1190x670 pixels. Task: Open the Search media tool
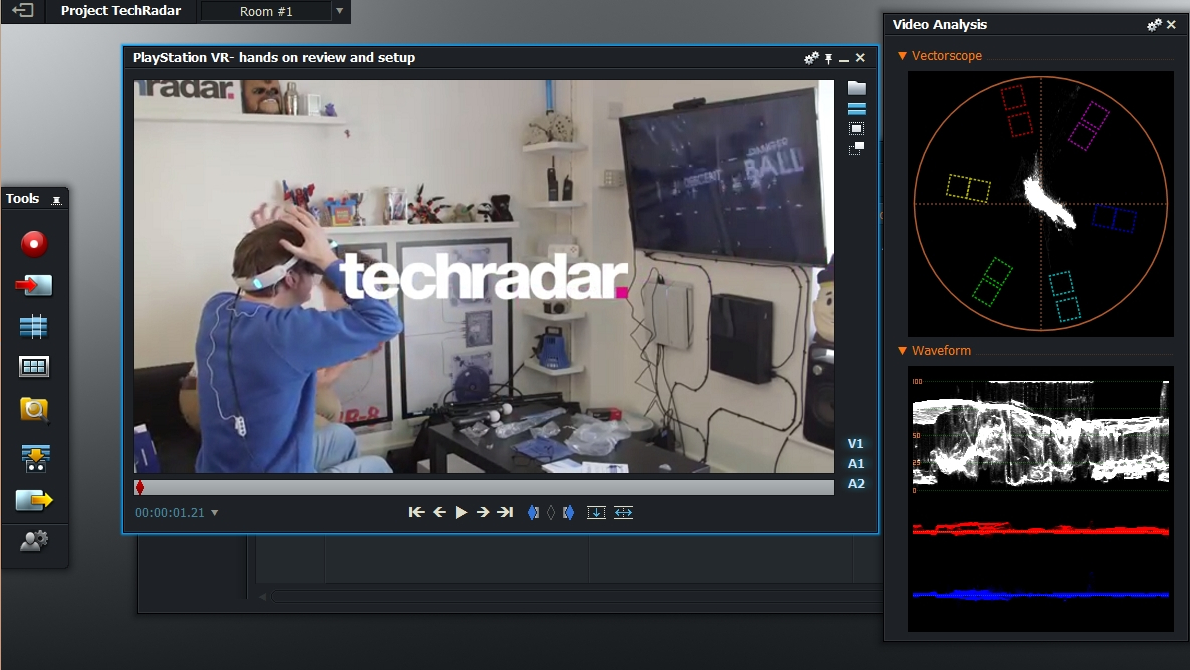[x=33, y=410]
